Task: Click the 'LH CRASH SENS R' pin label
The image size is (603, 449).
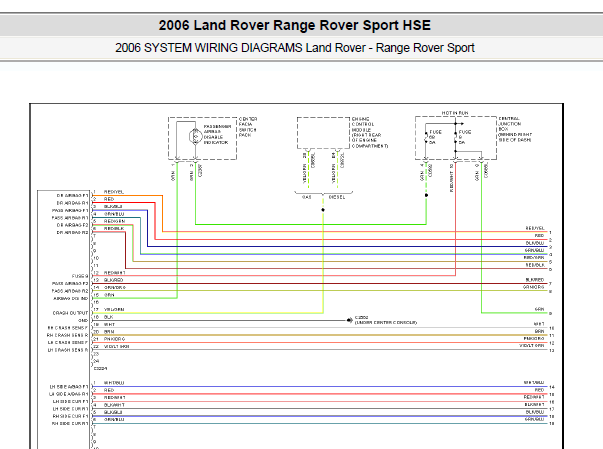Action: [68, 350]
